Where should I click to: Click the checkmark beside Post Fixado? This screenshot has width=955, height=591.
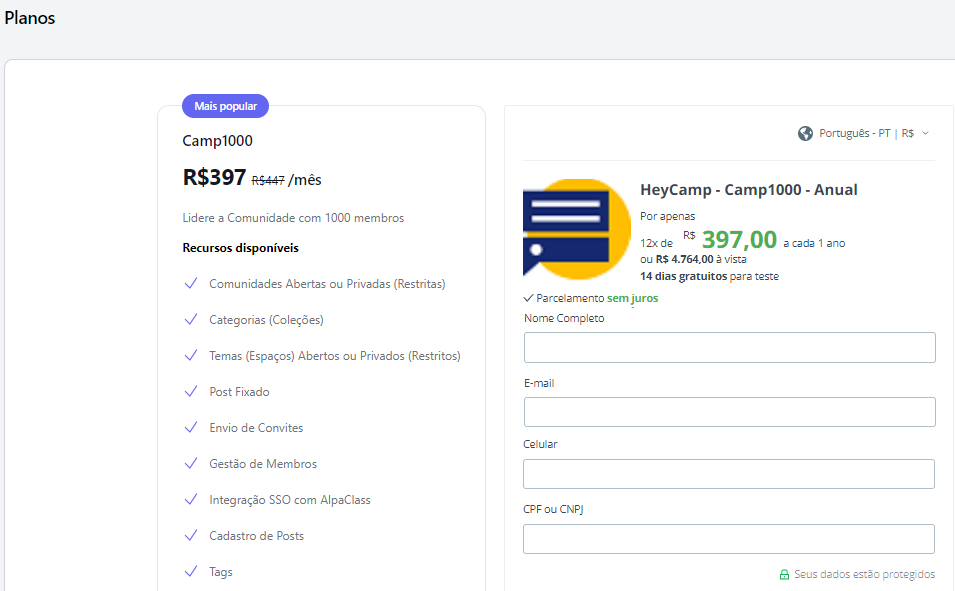click(191, 391)
